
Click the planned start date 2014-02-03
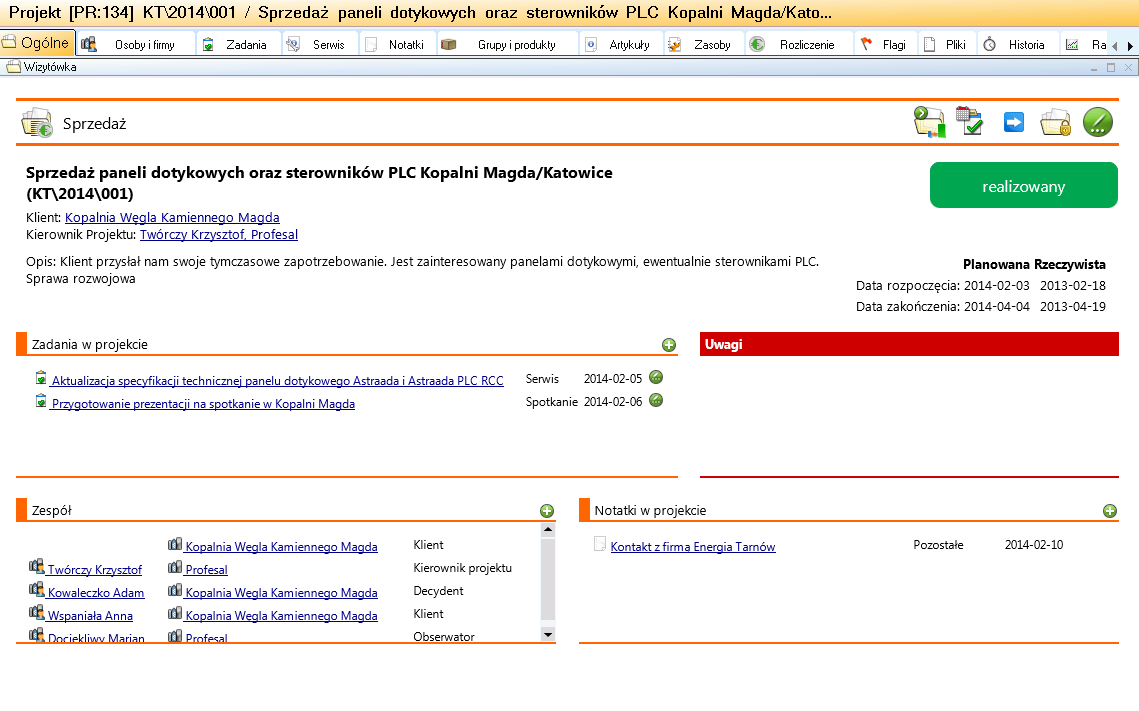coord(997,285)
